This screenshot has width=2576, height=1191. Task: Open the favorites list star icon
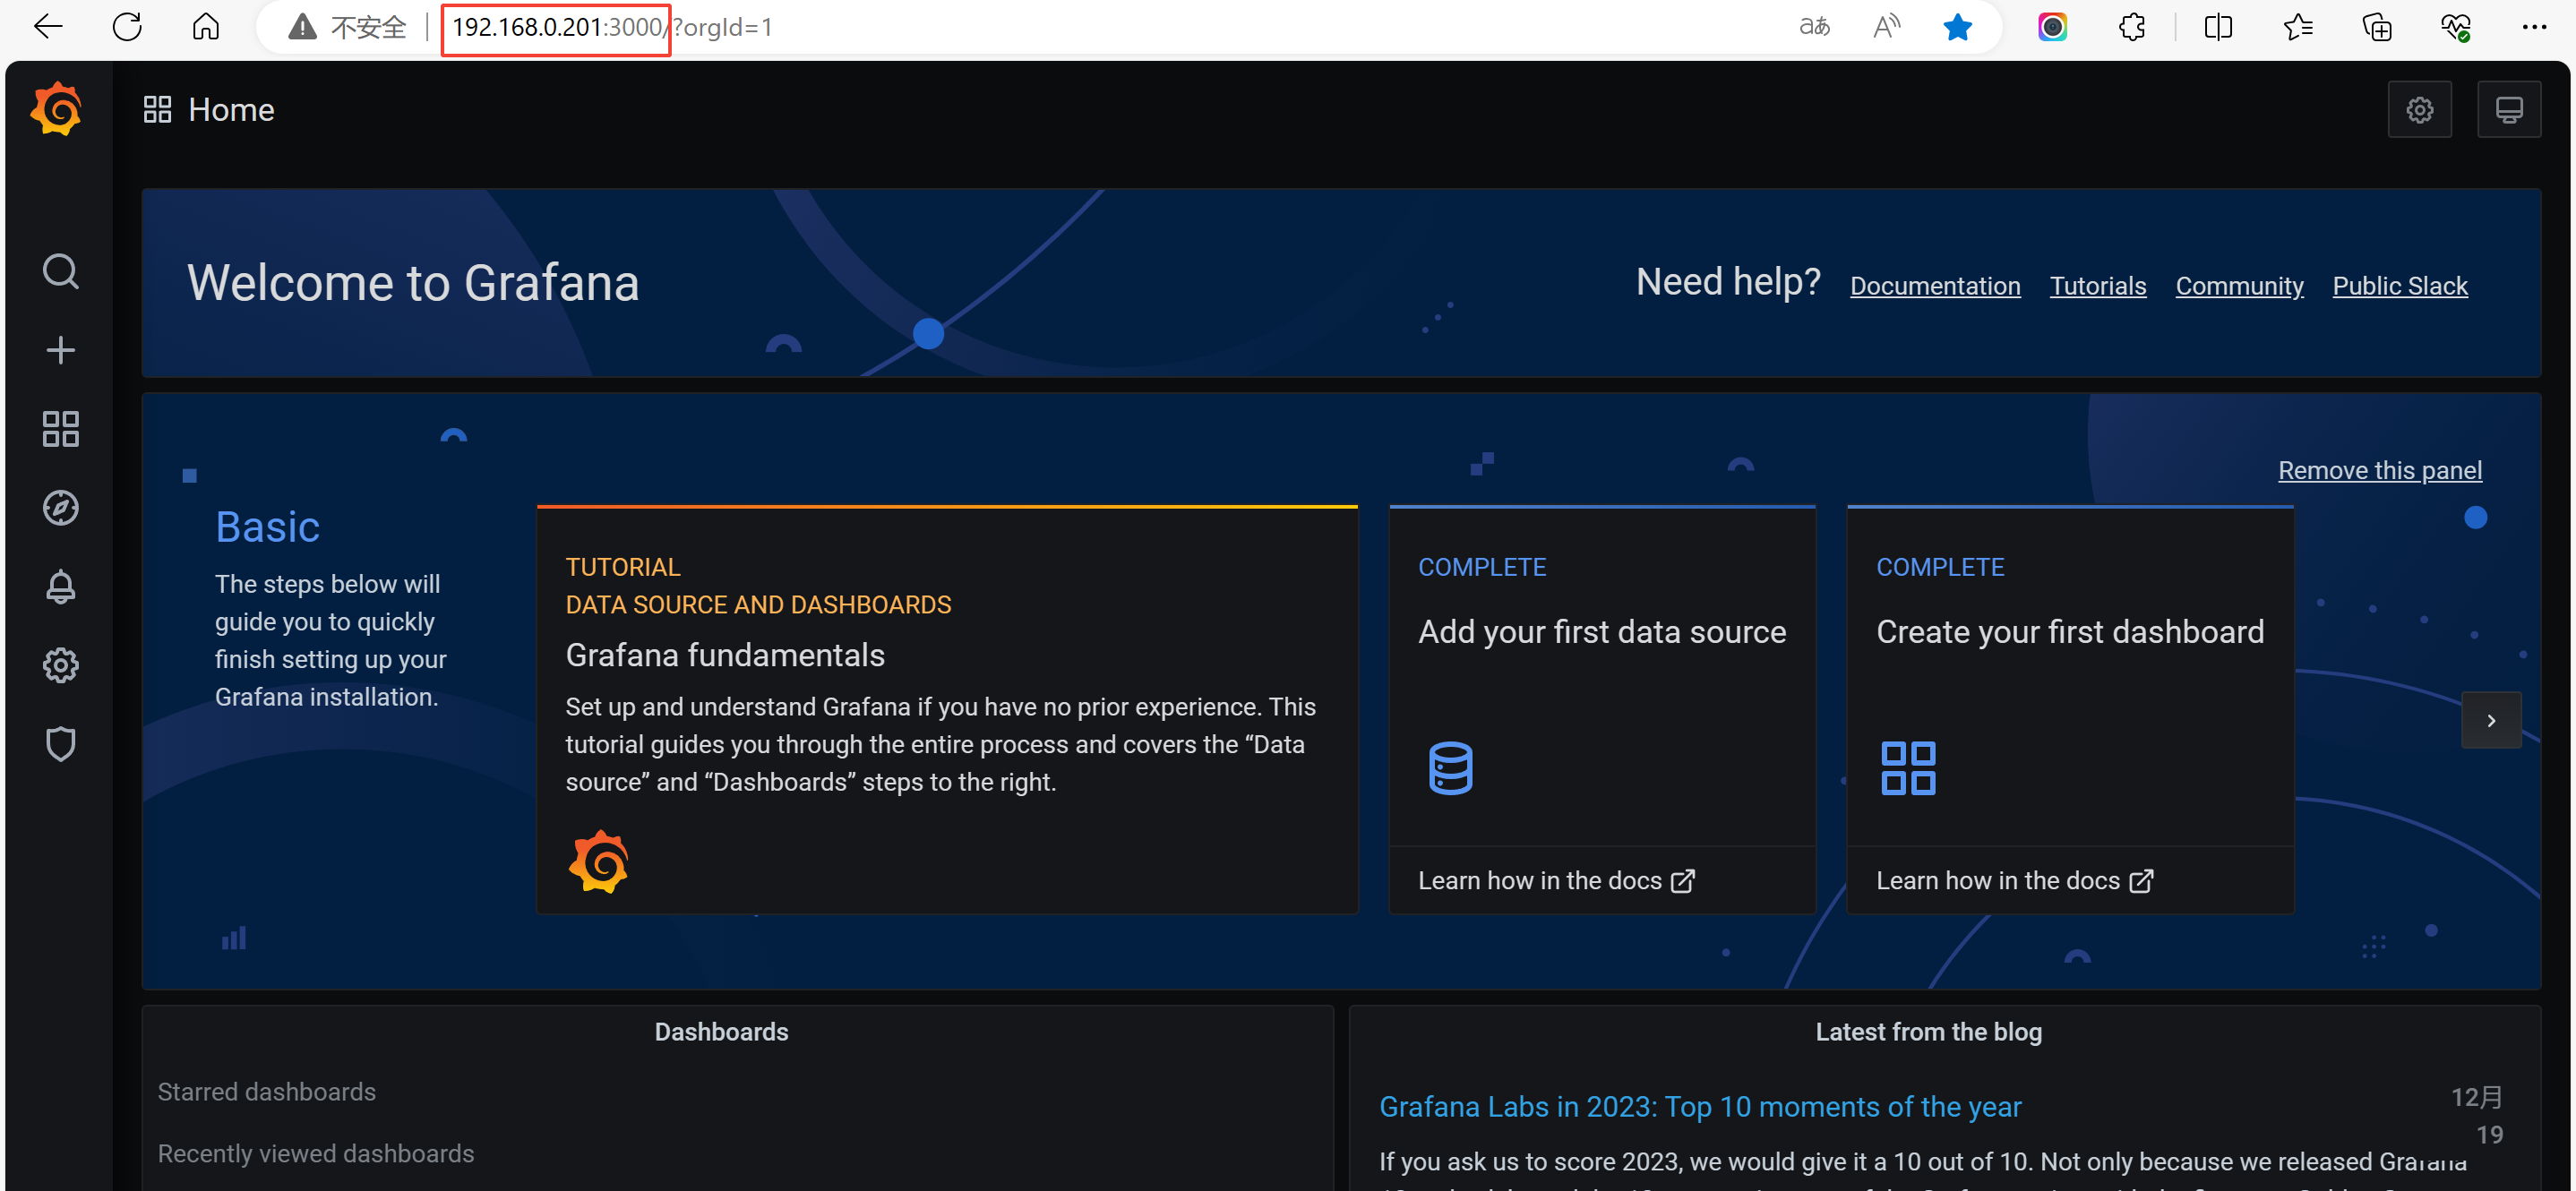pos(2298,27)
